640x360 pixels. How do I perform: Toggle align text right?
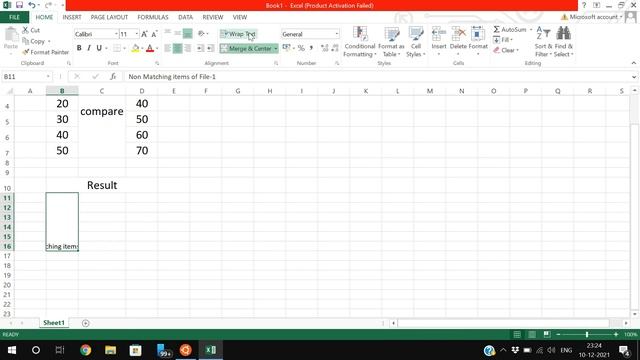187,48
